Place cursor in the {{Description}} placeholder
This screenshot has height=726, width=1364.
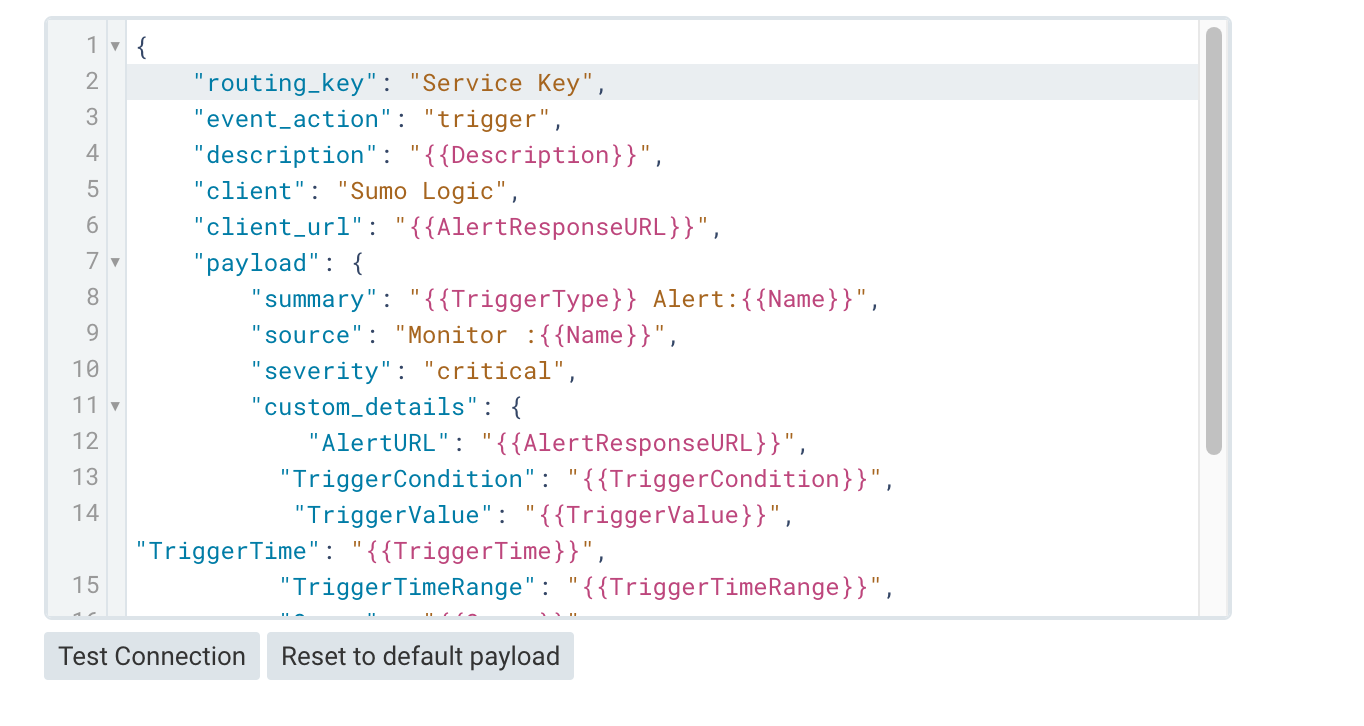point(531,154)
